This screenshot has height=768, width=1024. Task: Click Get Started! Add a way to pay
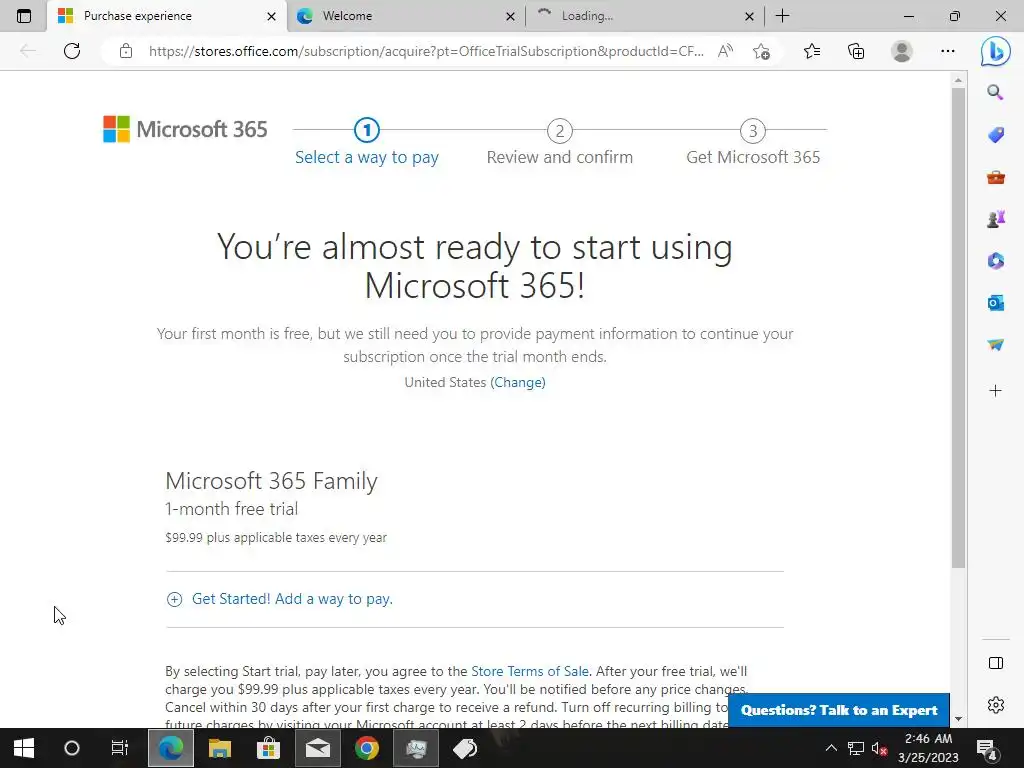tap(292, 599)
